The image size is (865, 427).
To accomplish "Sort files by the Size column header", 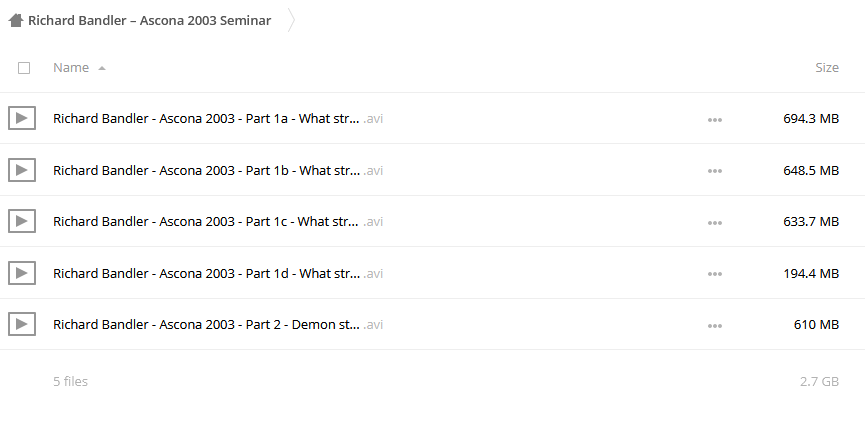I will click(827, 67).
